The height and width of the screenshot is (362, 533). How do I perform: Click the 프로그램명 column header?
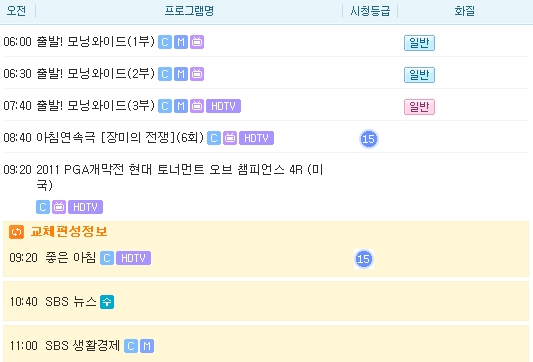(x=189, y=11)
